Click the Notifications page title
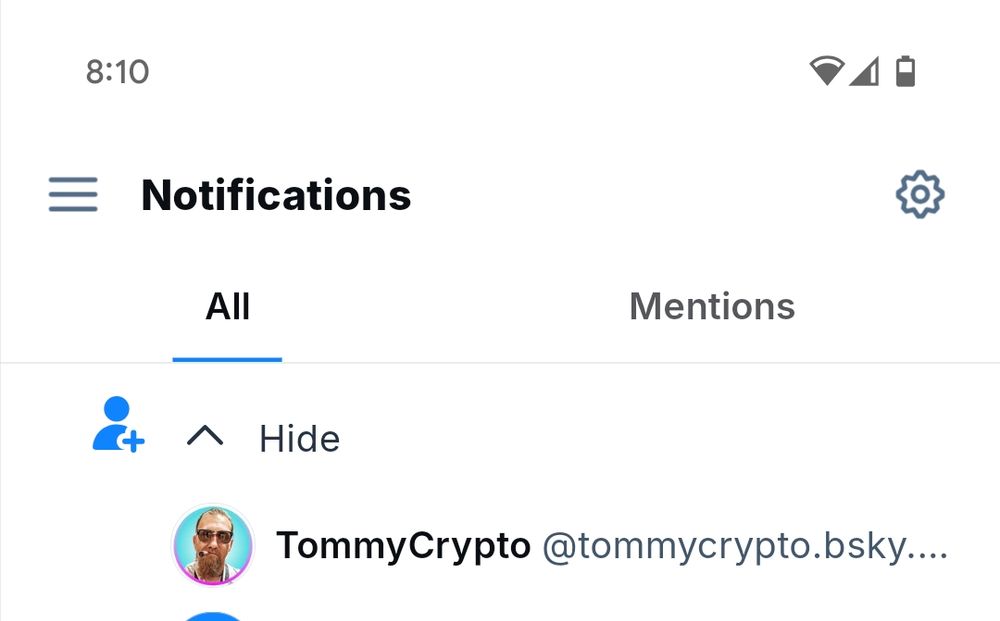The image size is (1000, 621). [276, 195]
